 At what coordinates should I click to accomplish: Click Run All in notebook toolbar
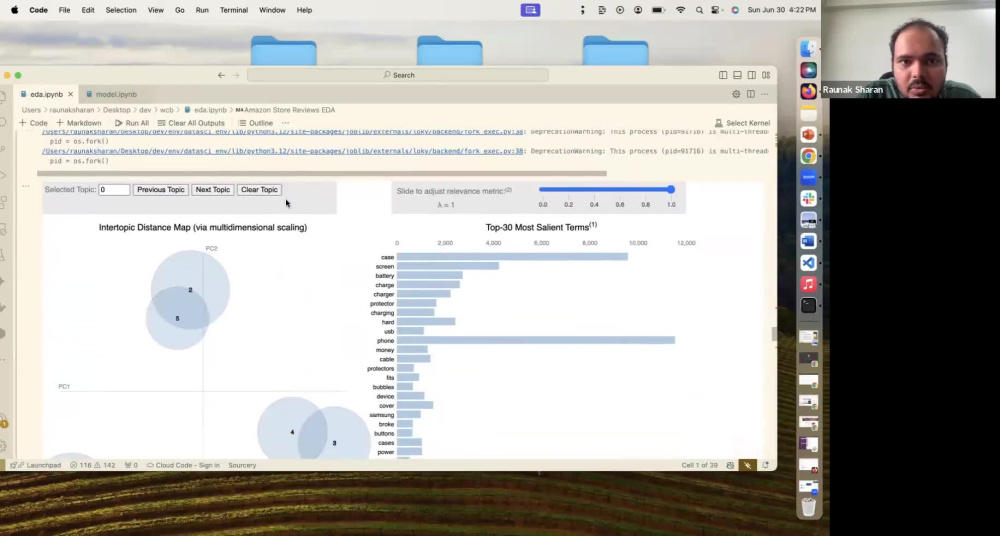(132, 123)
